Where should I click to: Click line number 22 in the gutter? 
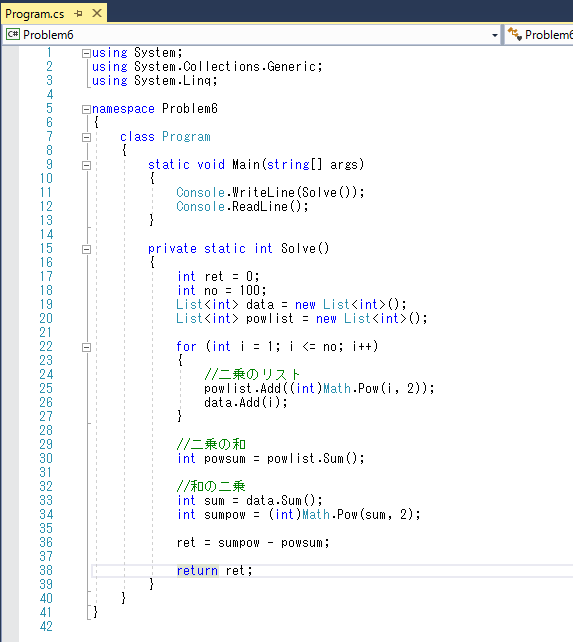[46, 346]
